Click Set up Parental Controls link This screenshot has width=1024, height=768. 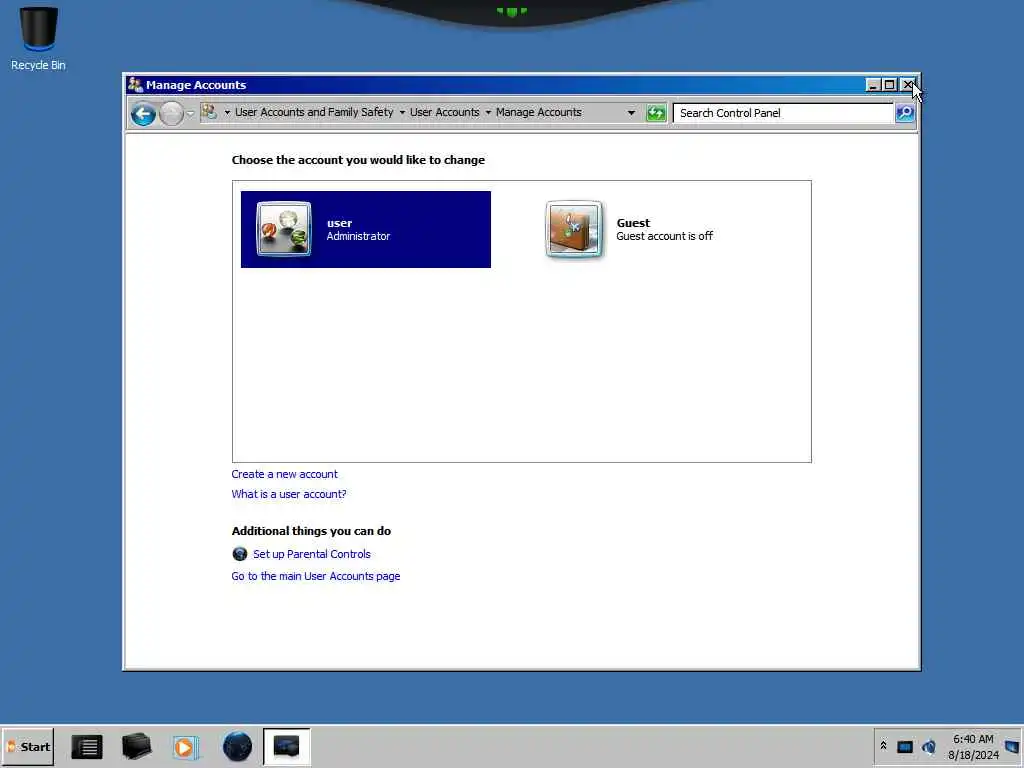(312, 554)
